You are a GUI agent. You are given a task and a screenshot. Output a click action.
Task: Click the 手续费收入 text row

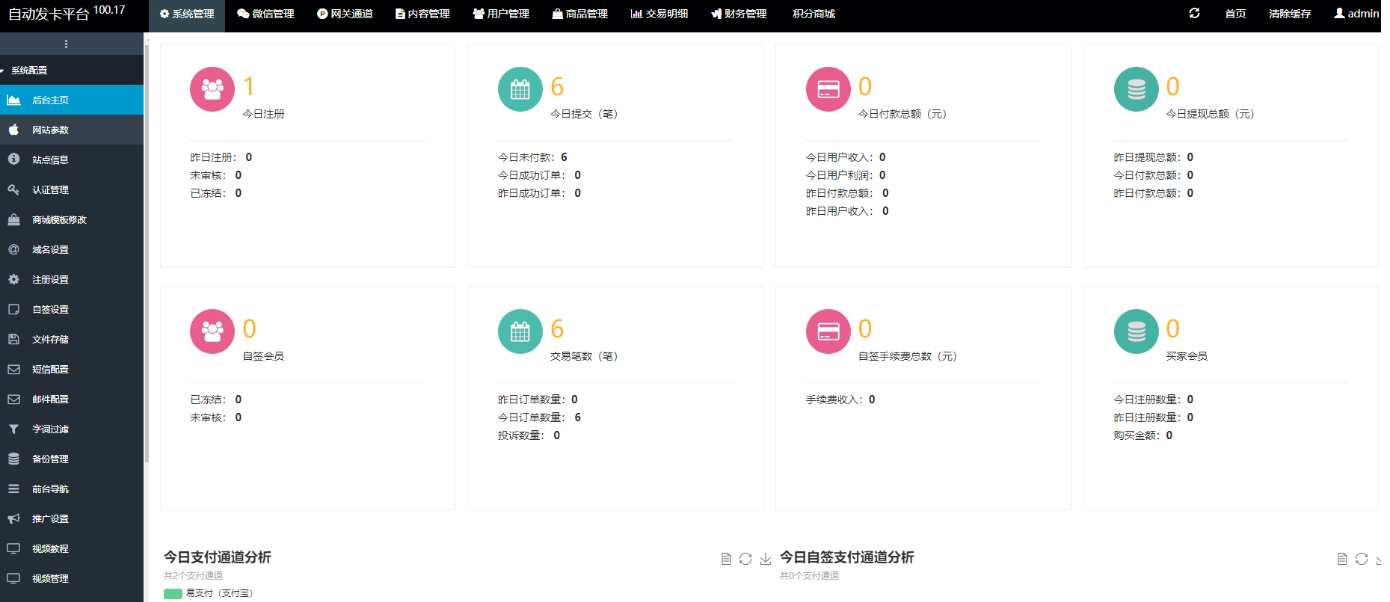click(x=841, y=399)
